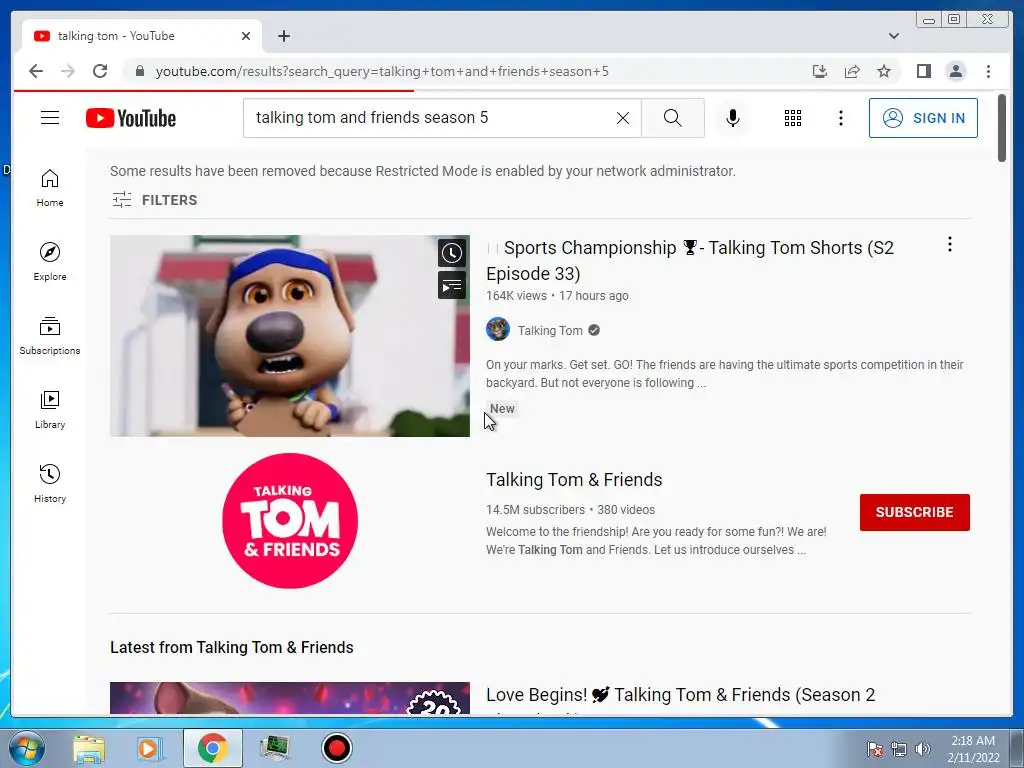Start voice search with microphone icon
The height and width of the screenshot is (768, 1024).
point(733,118)
